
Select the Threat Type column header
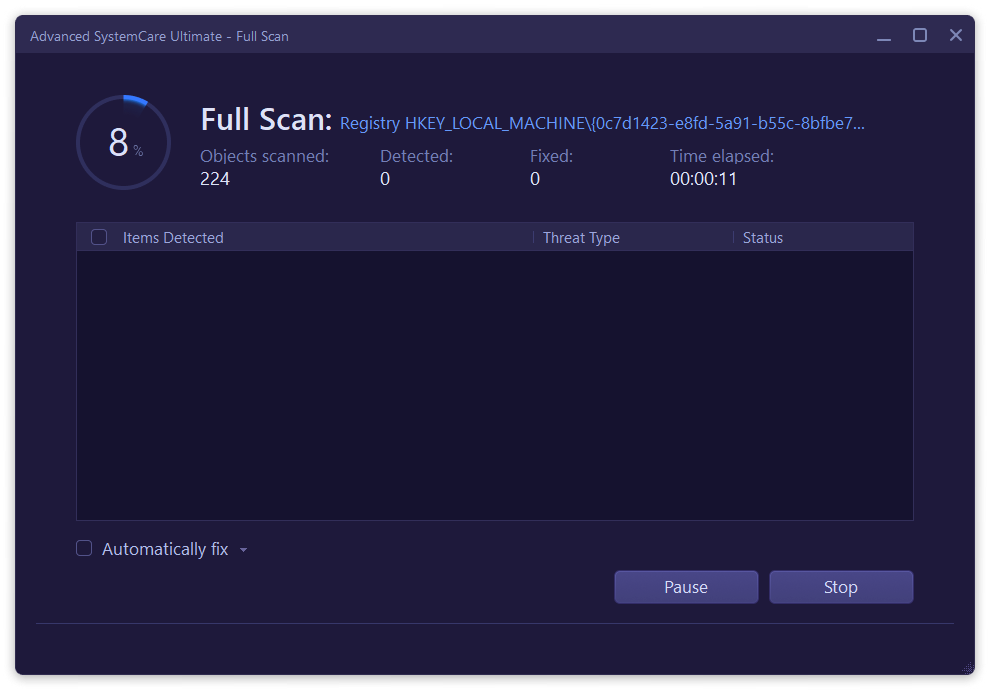click(x=581, y=237)
